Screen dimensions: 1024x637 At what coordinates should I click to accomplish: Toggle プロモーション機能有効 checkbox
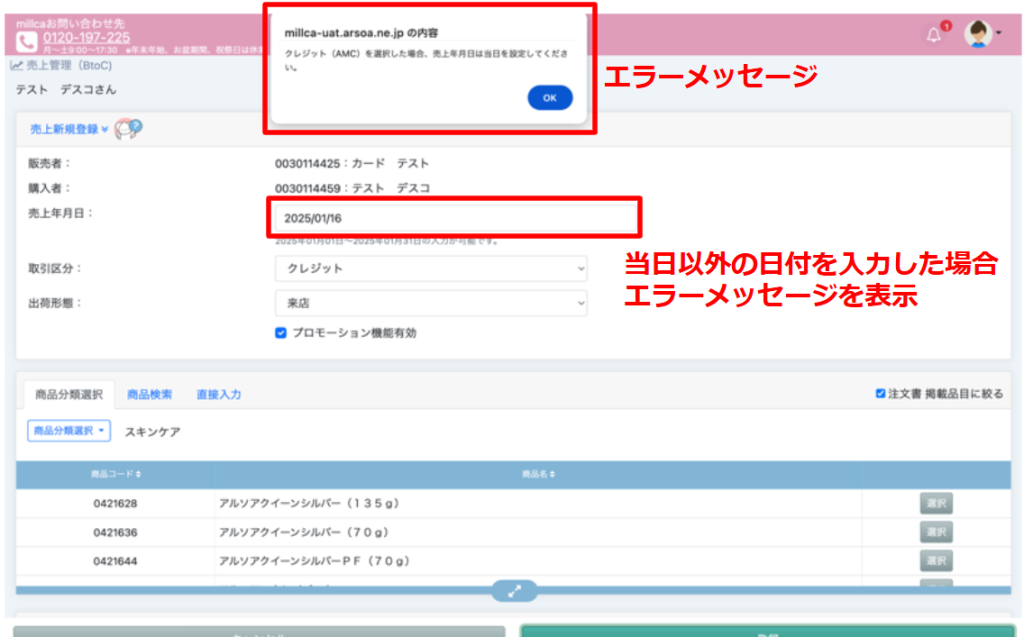click(281, 333)
